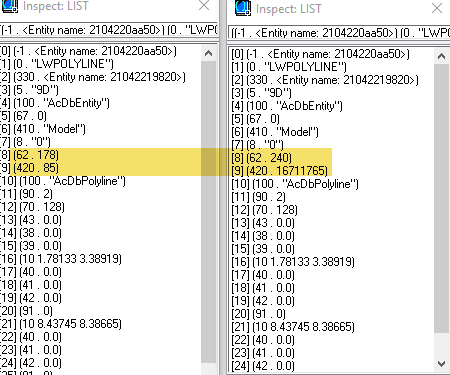Select row [11] (90 . 2) in left window
The image size is (450, 375).
tap(26, 194)
